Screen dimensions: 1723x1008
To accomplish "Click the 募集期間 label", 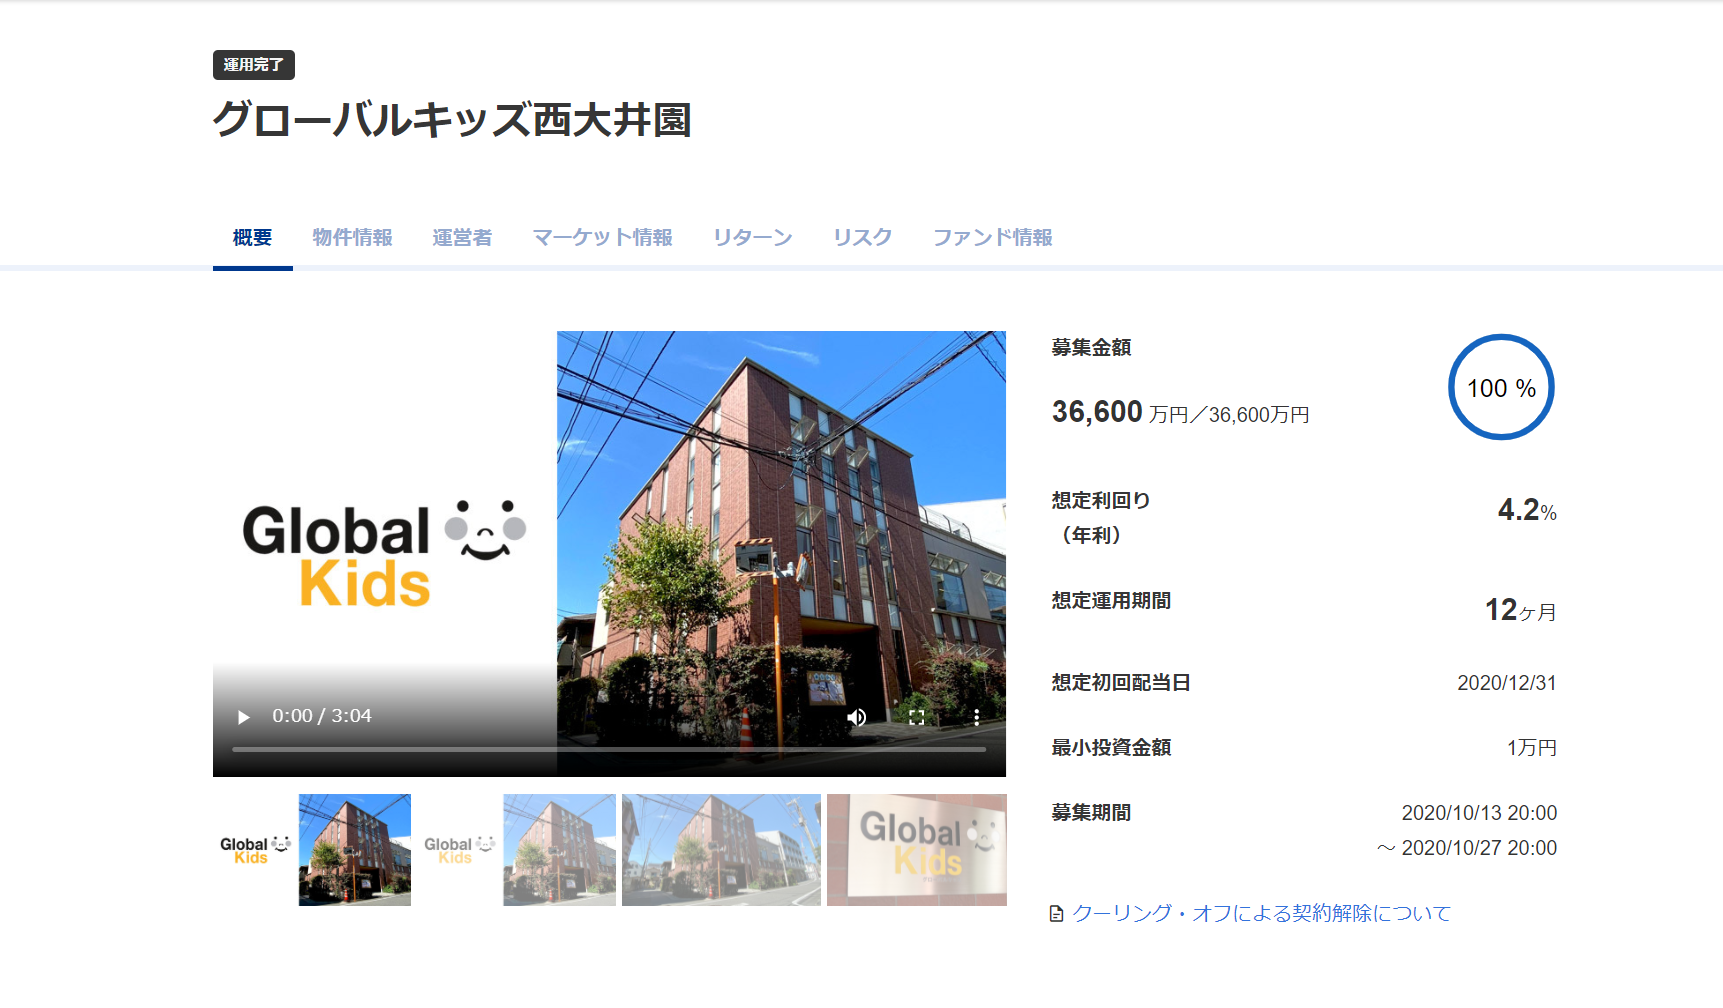I will 1091,813.
